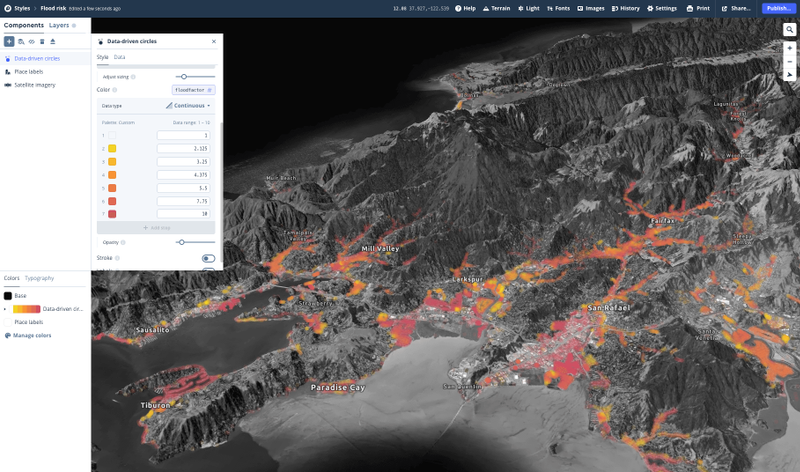This screenshot has width=800, height=472.
Task: Click the value field showing 5.5
Action: coord(184,188)
